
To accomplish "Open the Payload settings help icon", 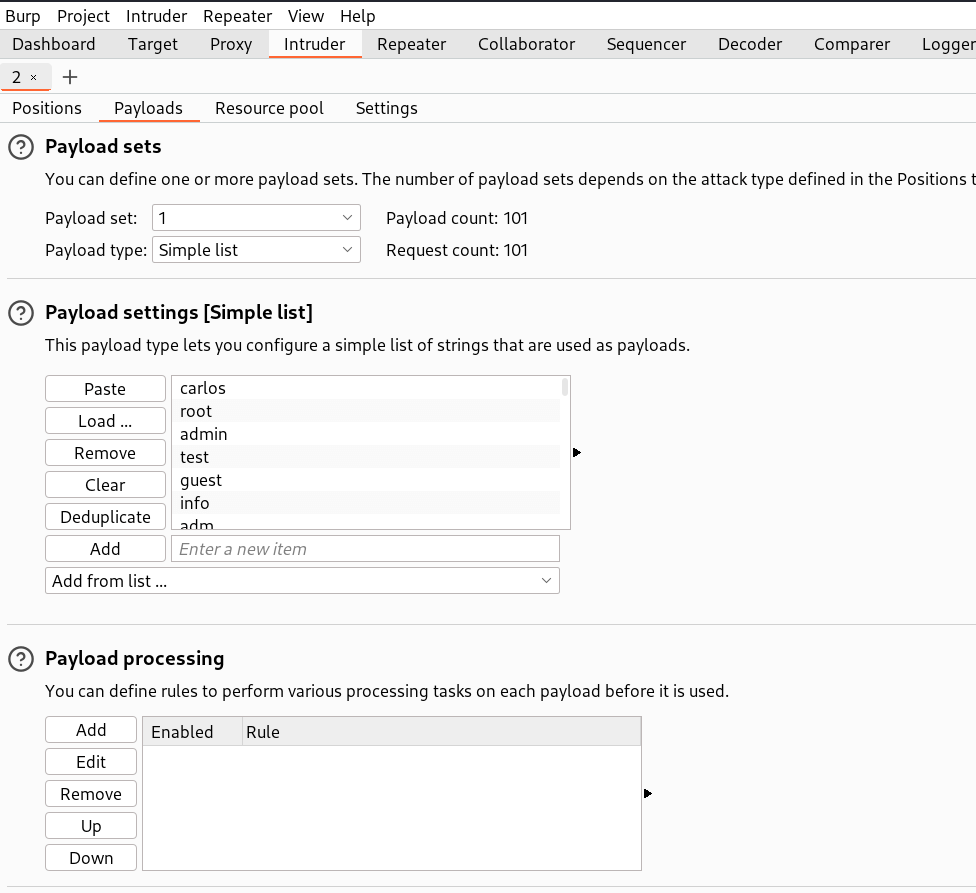I will pyautogui.click(x=21, y=313).
